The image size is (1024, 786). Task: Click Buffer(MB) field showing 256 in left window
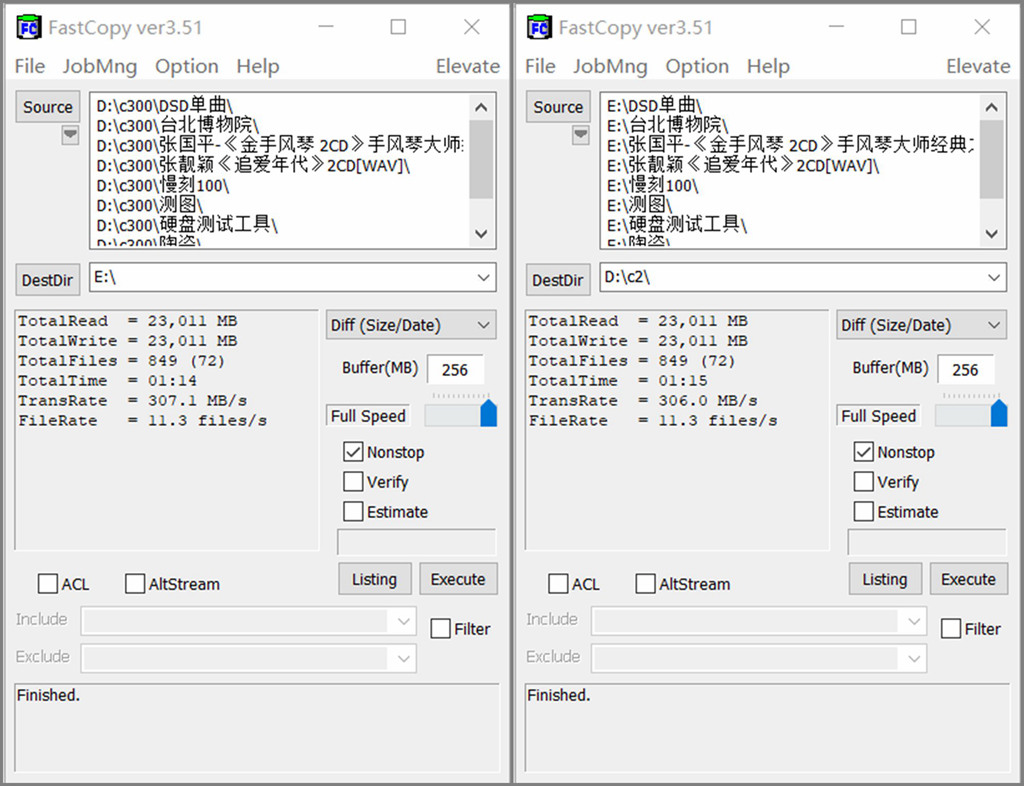tap(455, 370)
